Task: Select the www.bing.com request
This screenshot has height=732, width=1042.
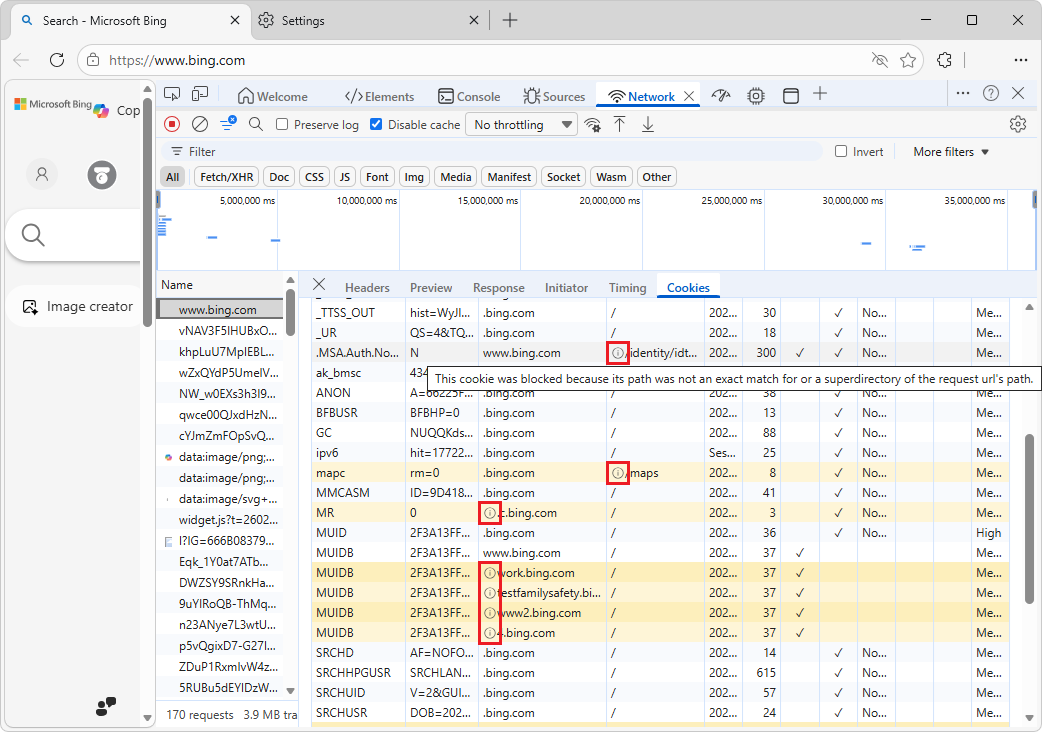Action: 219,311
